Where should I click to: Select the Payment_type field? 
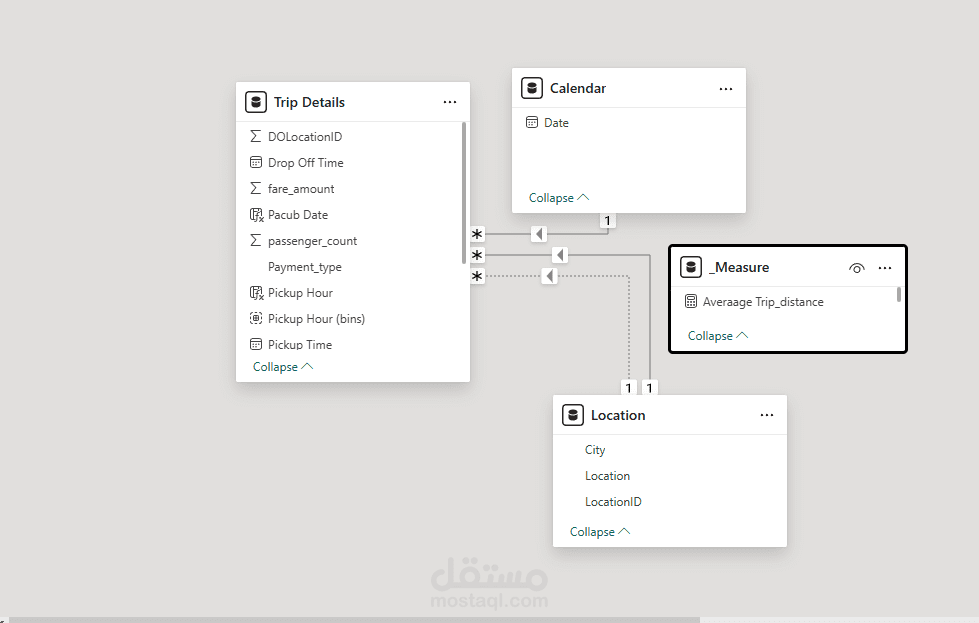click(305, 267)
